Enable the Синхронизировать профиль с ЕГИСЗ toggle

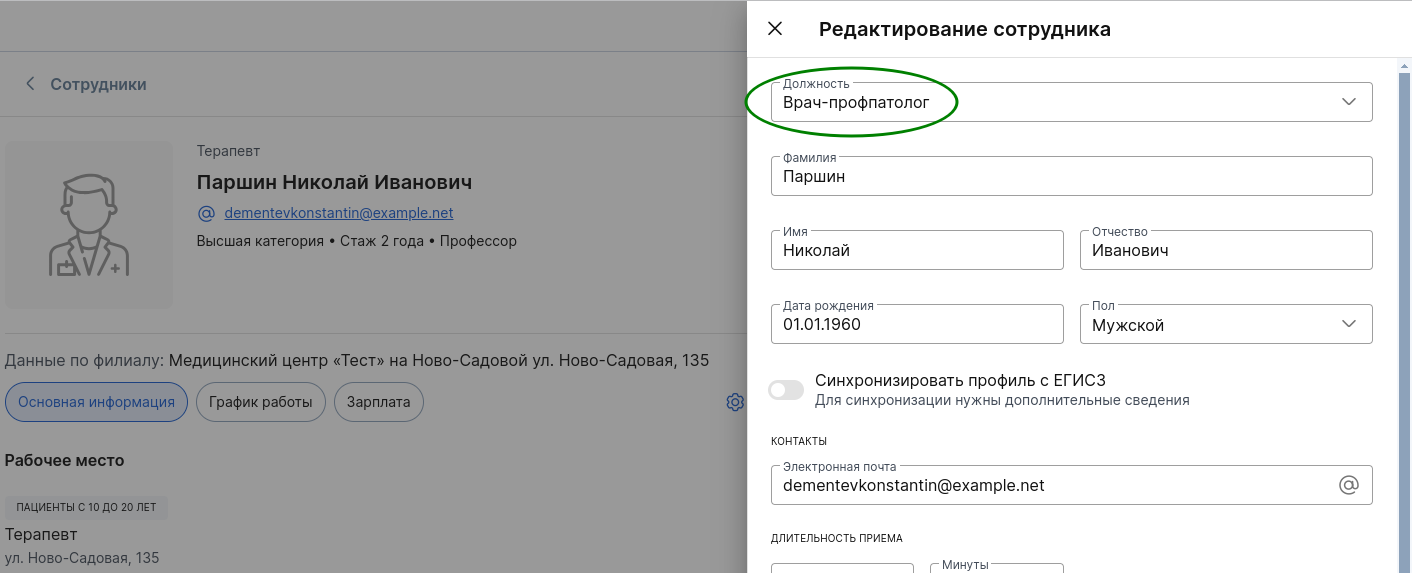coord(786,390)
